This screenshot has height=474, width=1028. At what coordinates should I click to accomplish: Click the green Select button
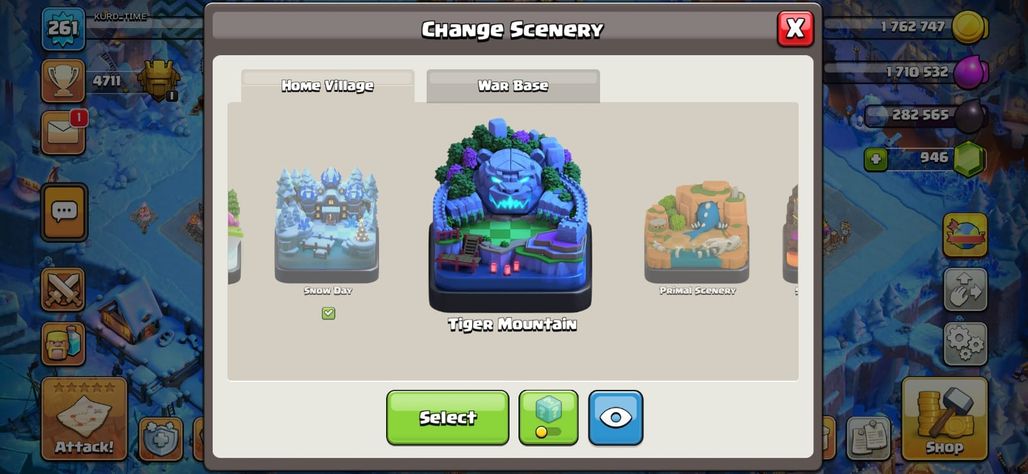click(x=448, y=418)
